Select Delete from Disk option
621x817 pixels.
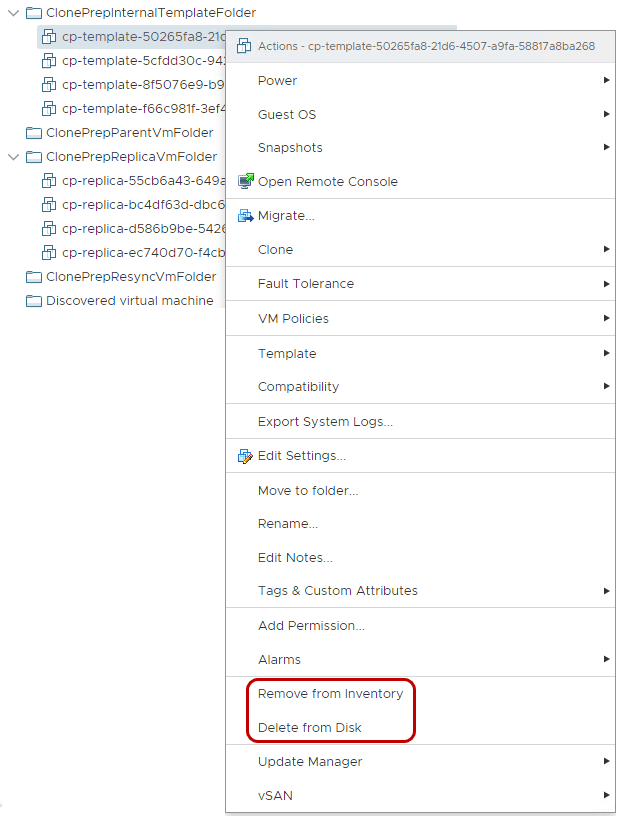pyautogui.click(x=309, y=728)
